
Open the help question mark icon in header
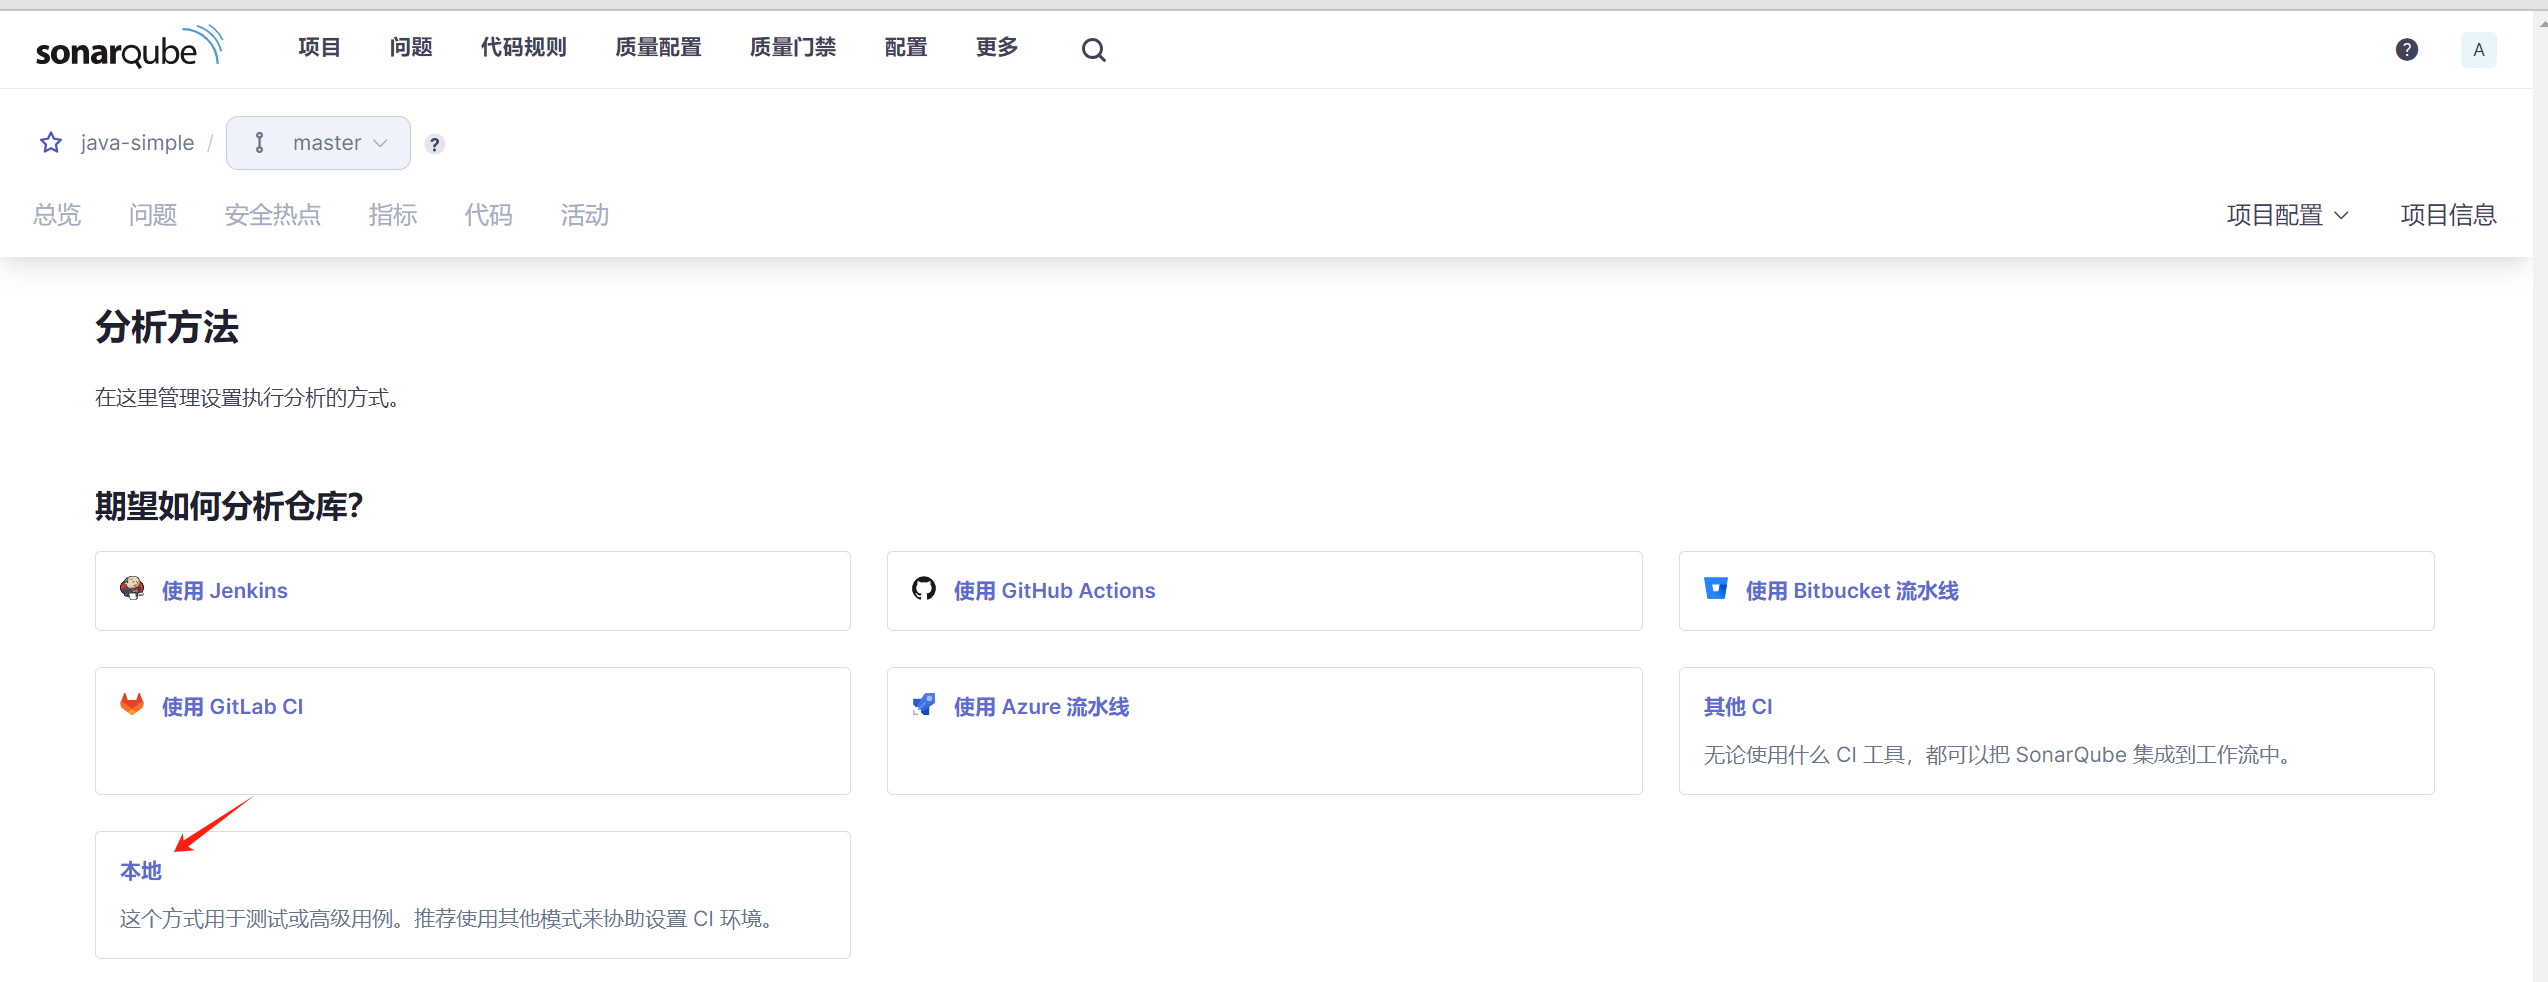click(x=2407, y=50)
